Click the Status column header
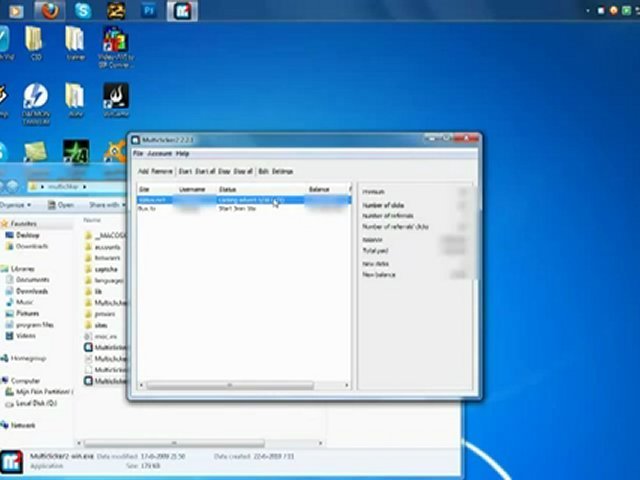640x480 pixels. [x=227, y=189]
